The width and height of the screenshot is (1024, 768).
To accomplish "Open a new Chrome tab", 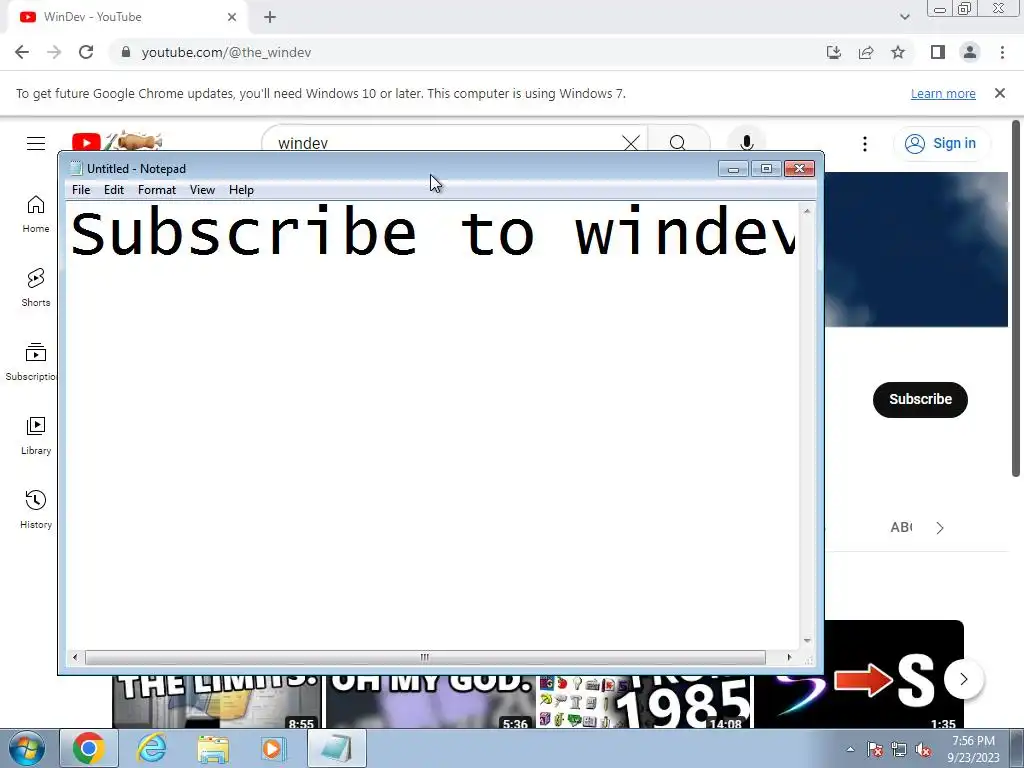I will pos(270,17).
